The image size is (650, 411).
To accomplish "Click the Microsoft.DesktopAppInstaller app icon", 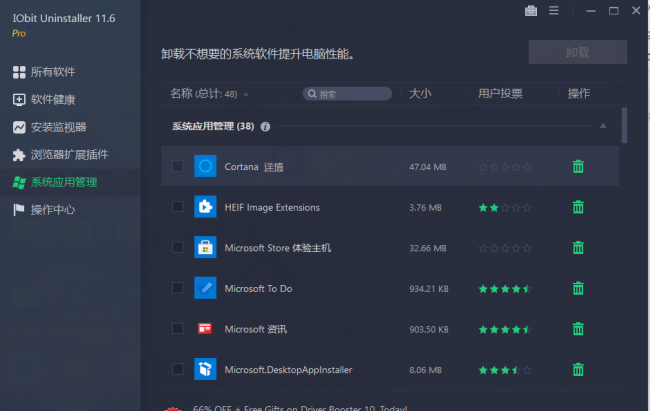I will tap(205, 370).
